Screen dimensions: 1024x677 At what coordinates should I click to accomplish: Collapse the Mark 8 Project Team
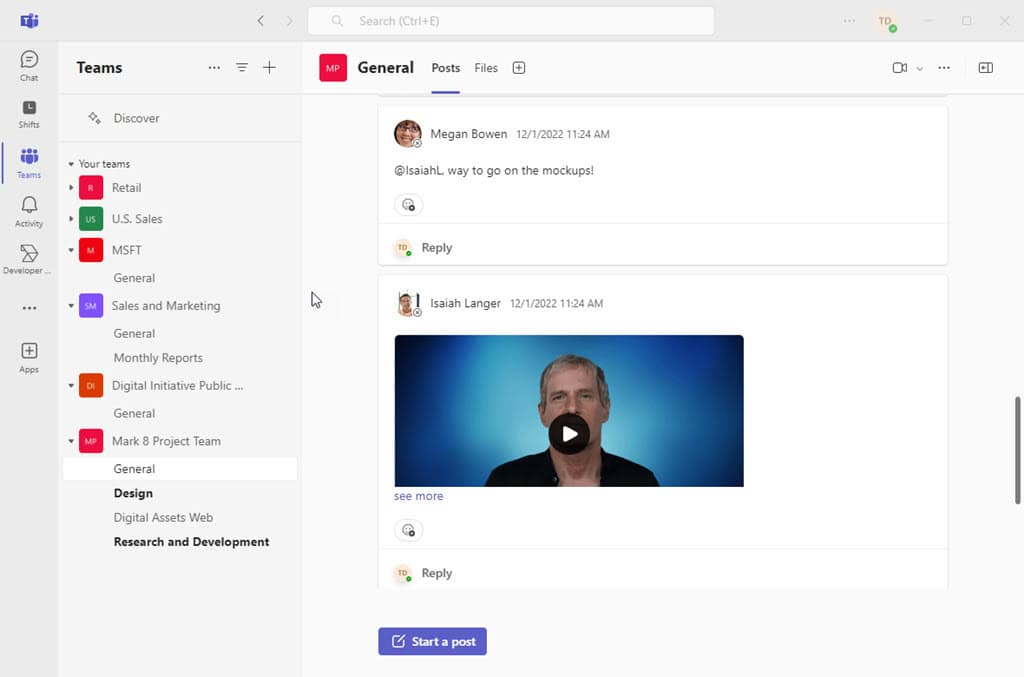[71, 441]
